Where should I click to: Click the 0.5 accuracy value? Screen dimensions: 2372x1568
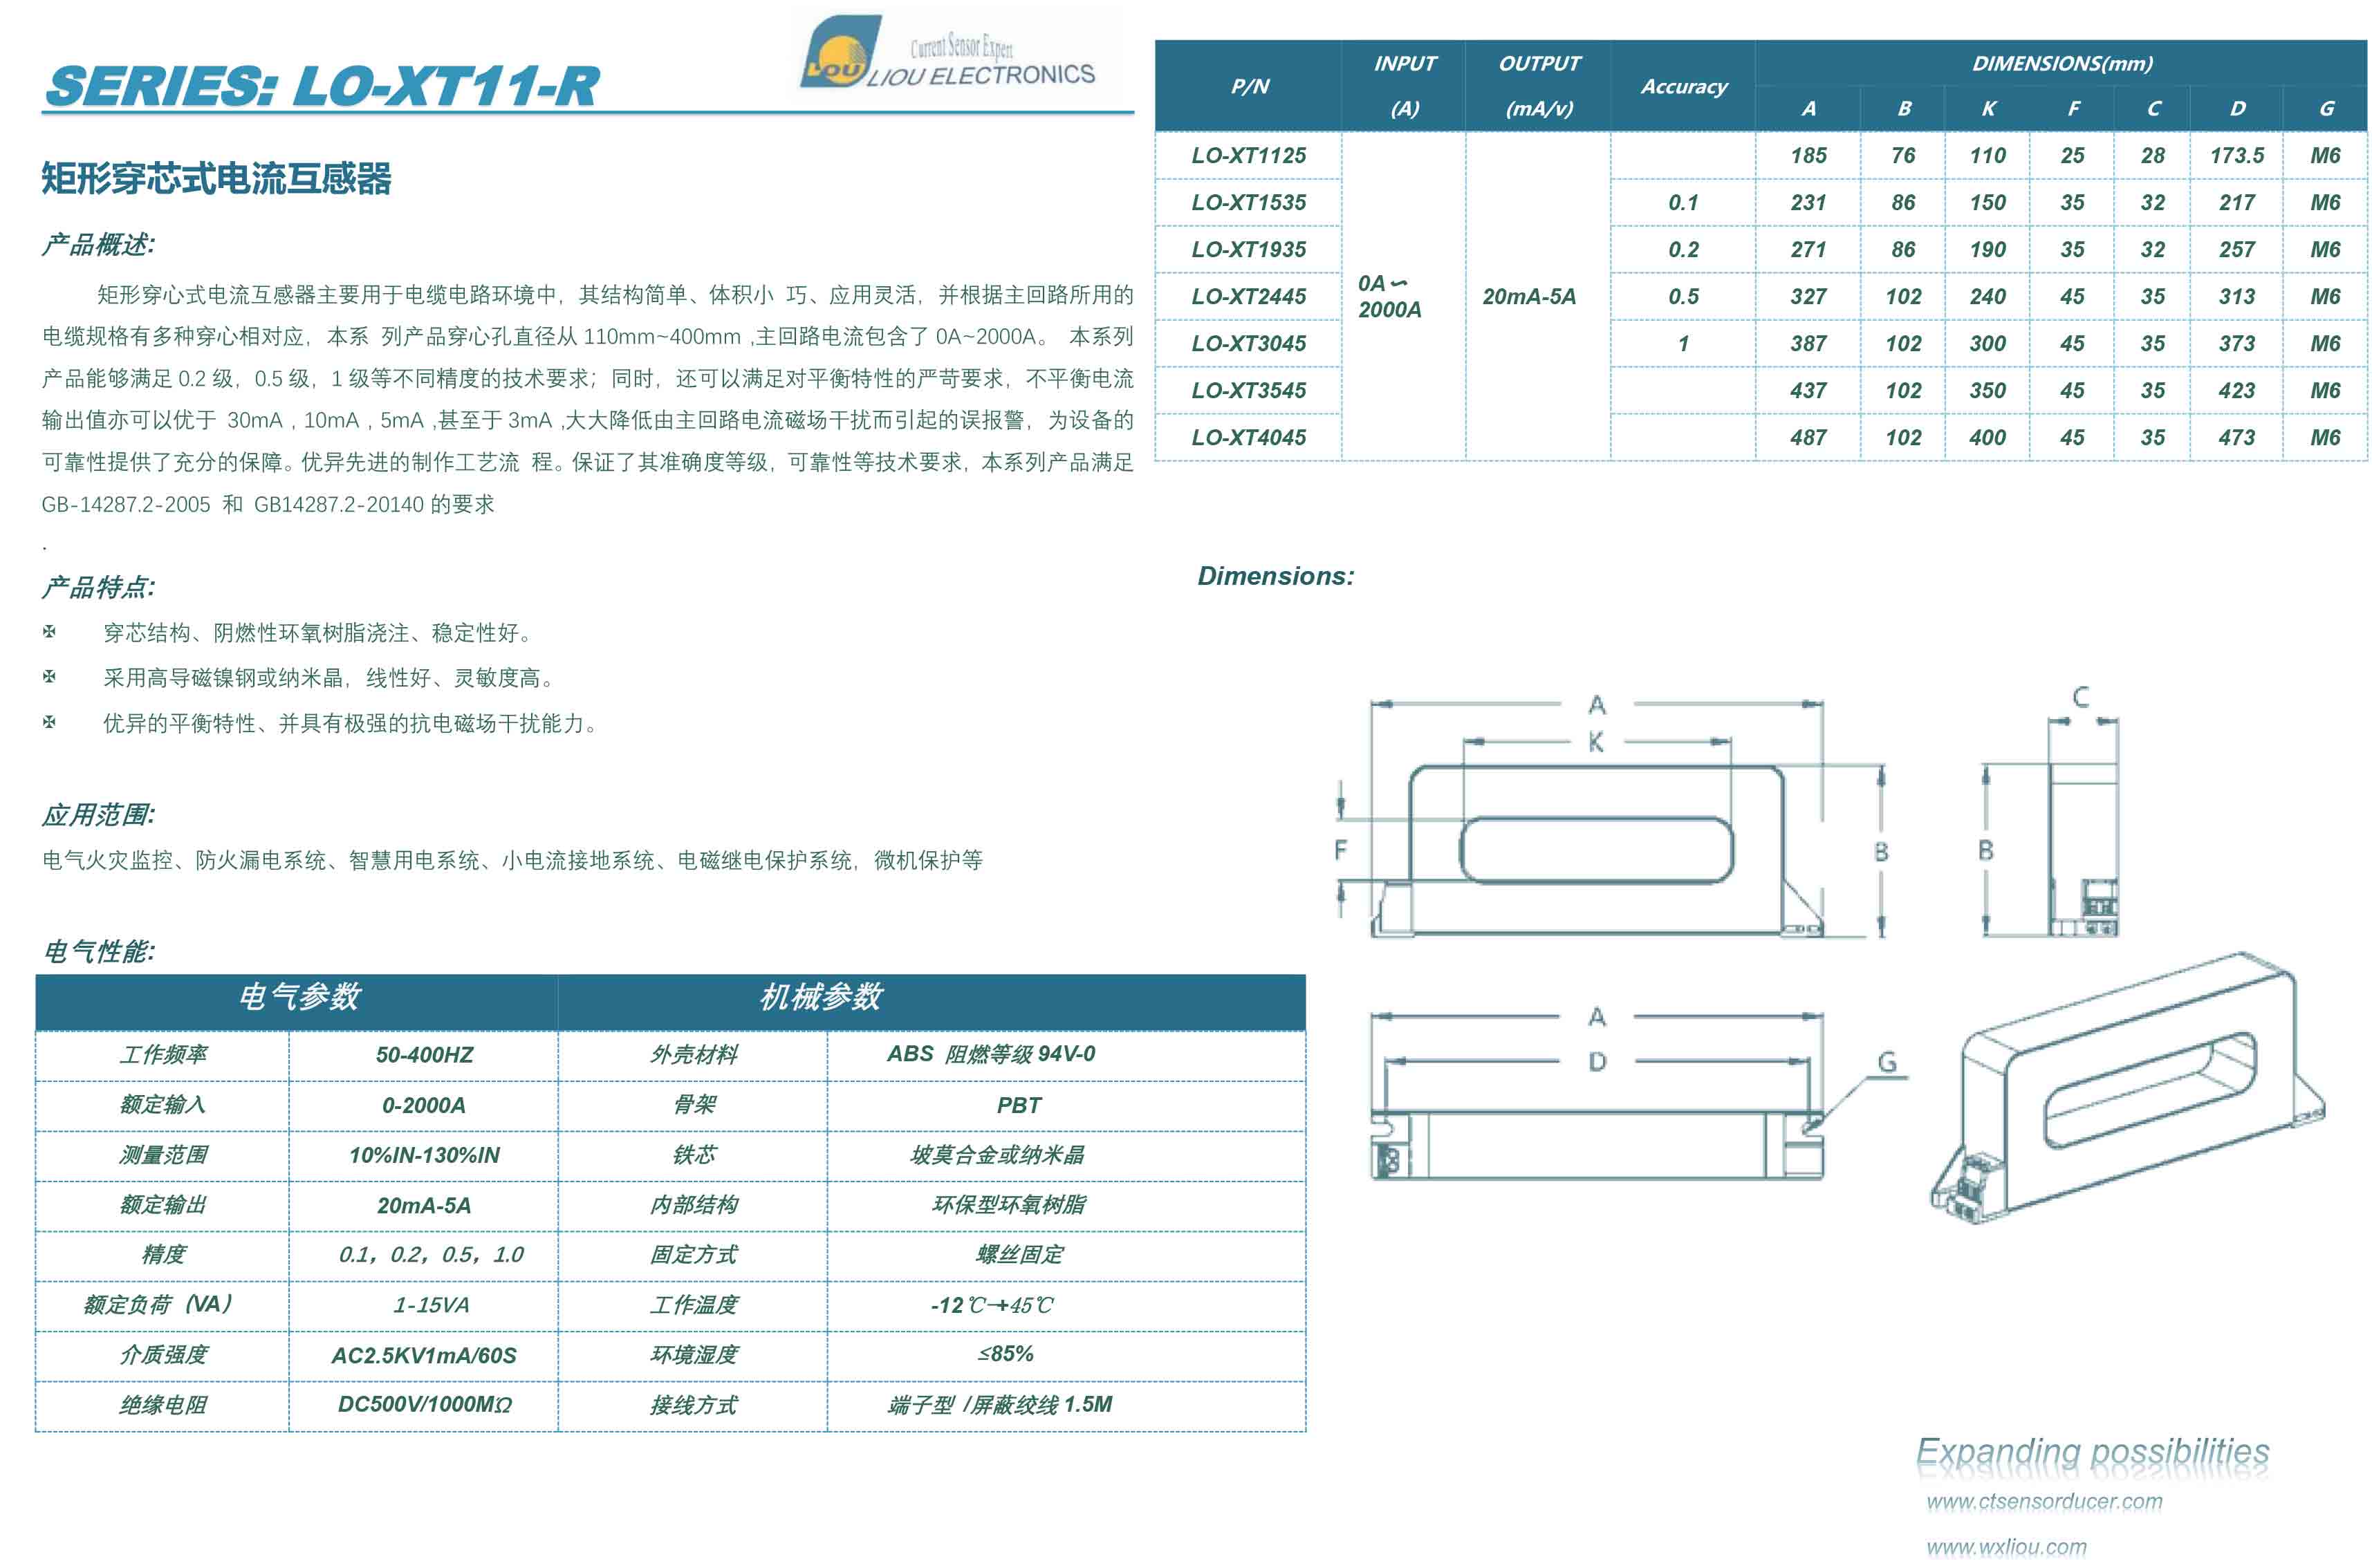1683,296
